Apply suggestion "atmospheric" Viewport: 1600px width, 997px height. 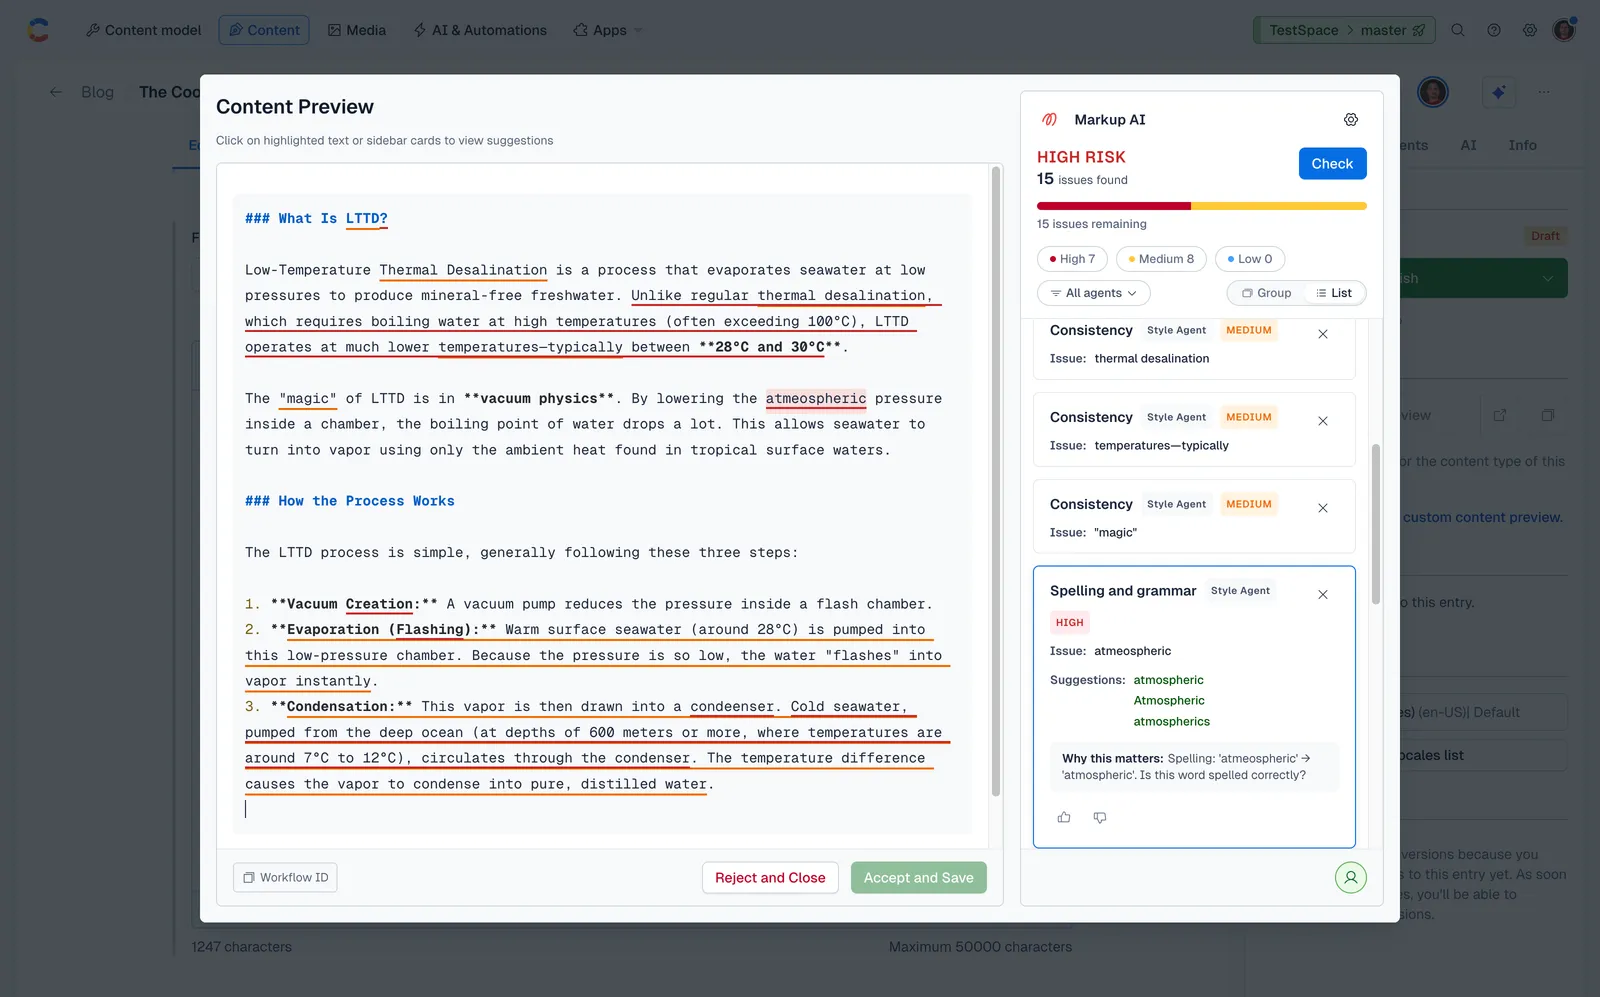tap(1168, 680)
